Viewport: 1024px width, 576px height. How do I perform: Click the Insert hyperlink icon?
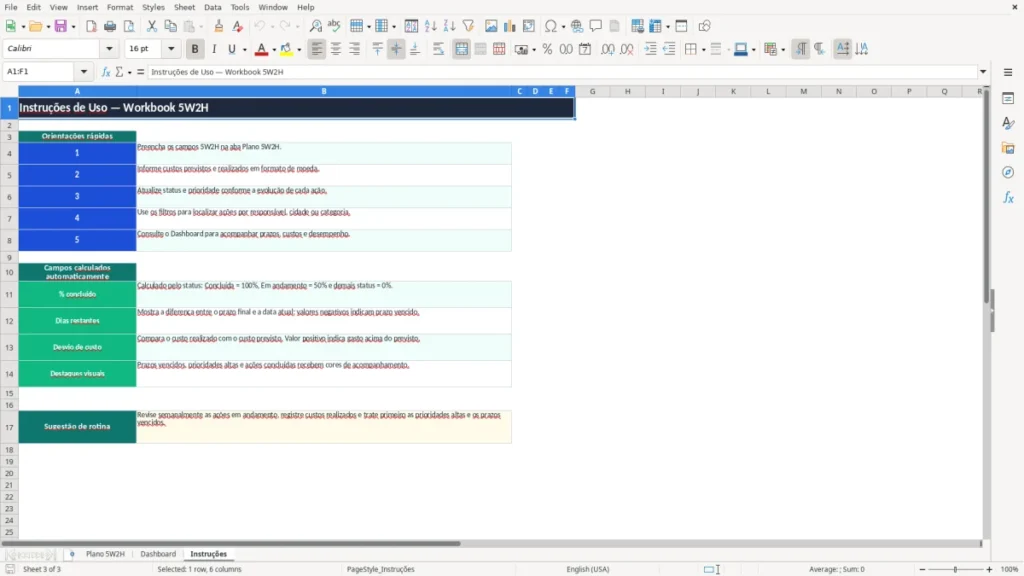[577, 26]
